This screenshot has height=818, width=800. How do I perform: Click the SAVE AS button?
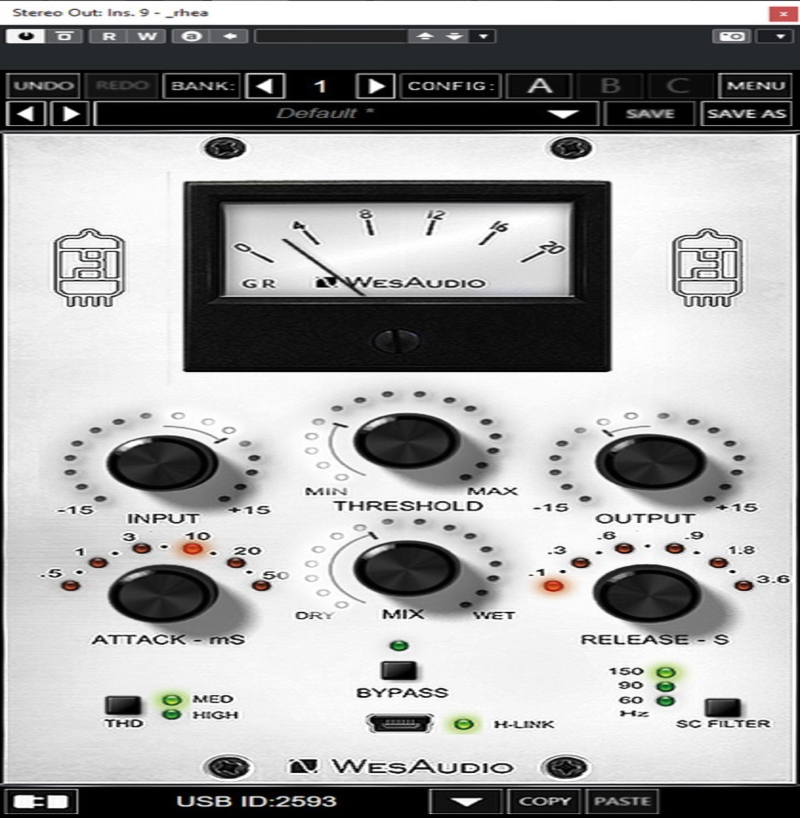746,114
